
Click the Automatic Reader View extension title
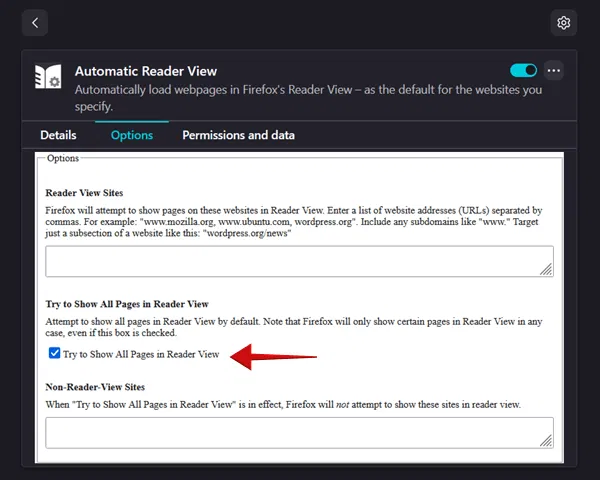tap(146, 71)
